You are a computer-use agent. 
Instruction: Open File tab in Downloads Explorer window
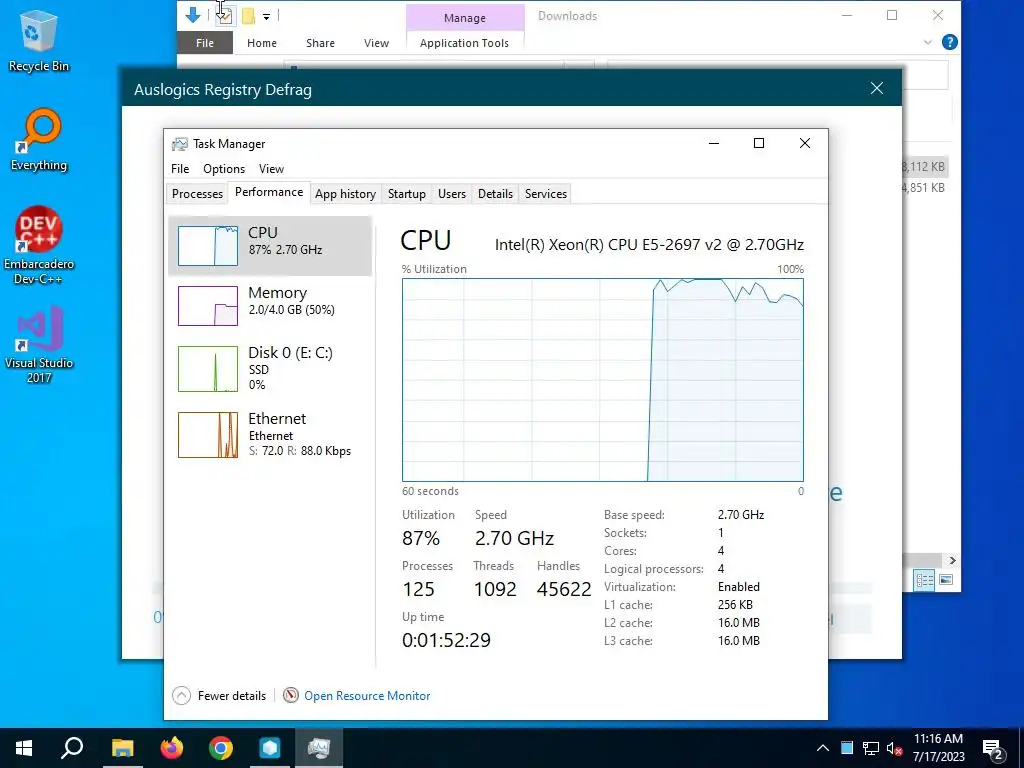(204, 42)
